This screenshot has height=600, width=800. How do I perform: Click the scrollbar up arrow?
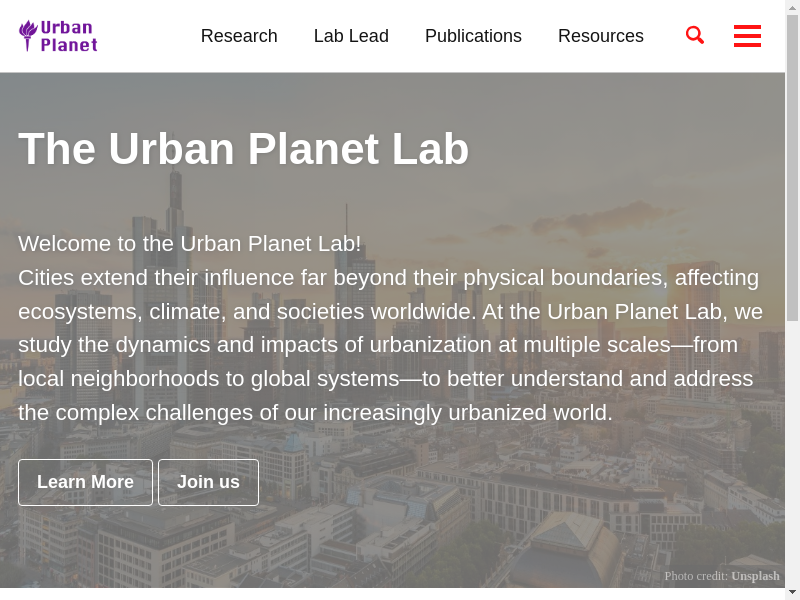pyautogui.click(x=792, y=7)
